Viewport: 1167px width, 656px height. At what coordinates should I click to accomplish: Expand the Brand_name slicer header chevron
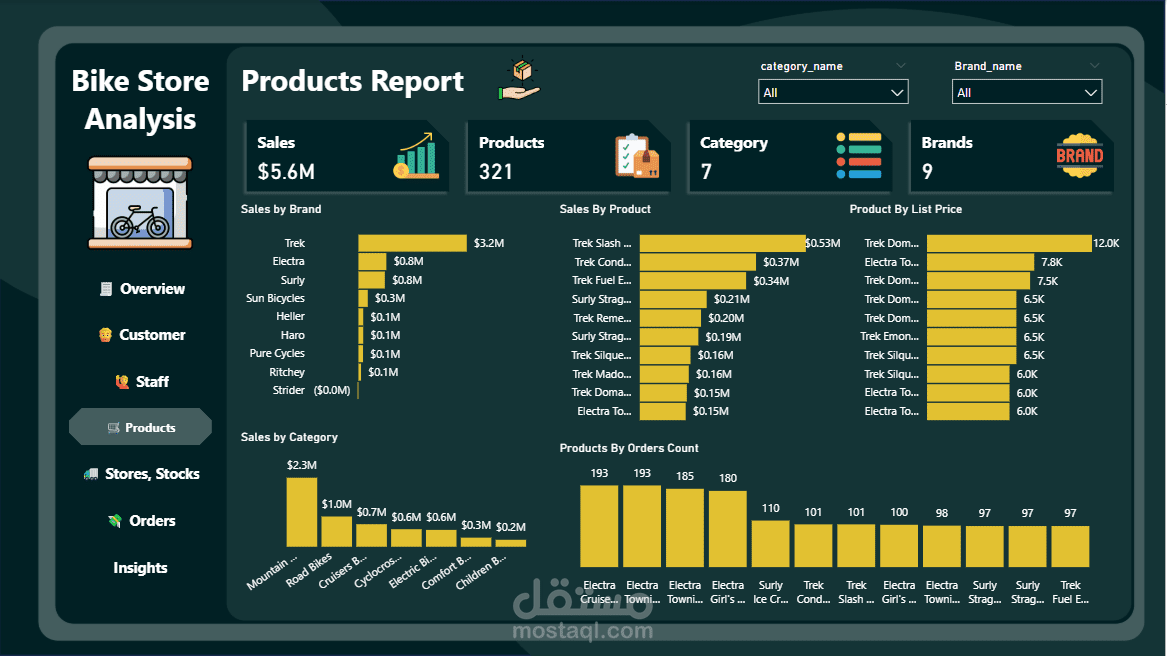click(x=1094, y=66)
